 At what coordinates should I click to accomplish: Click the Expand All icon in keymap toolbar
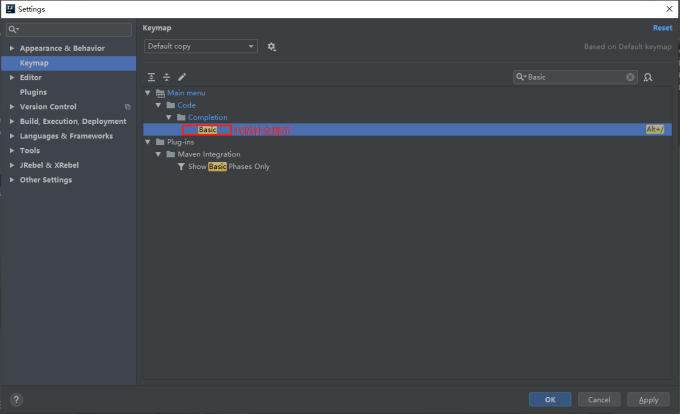pos(151,77)
